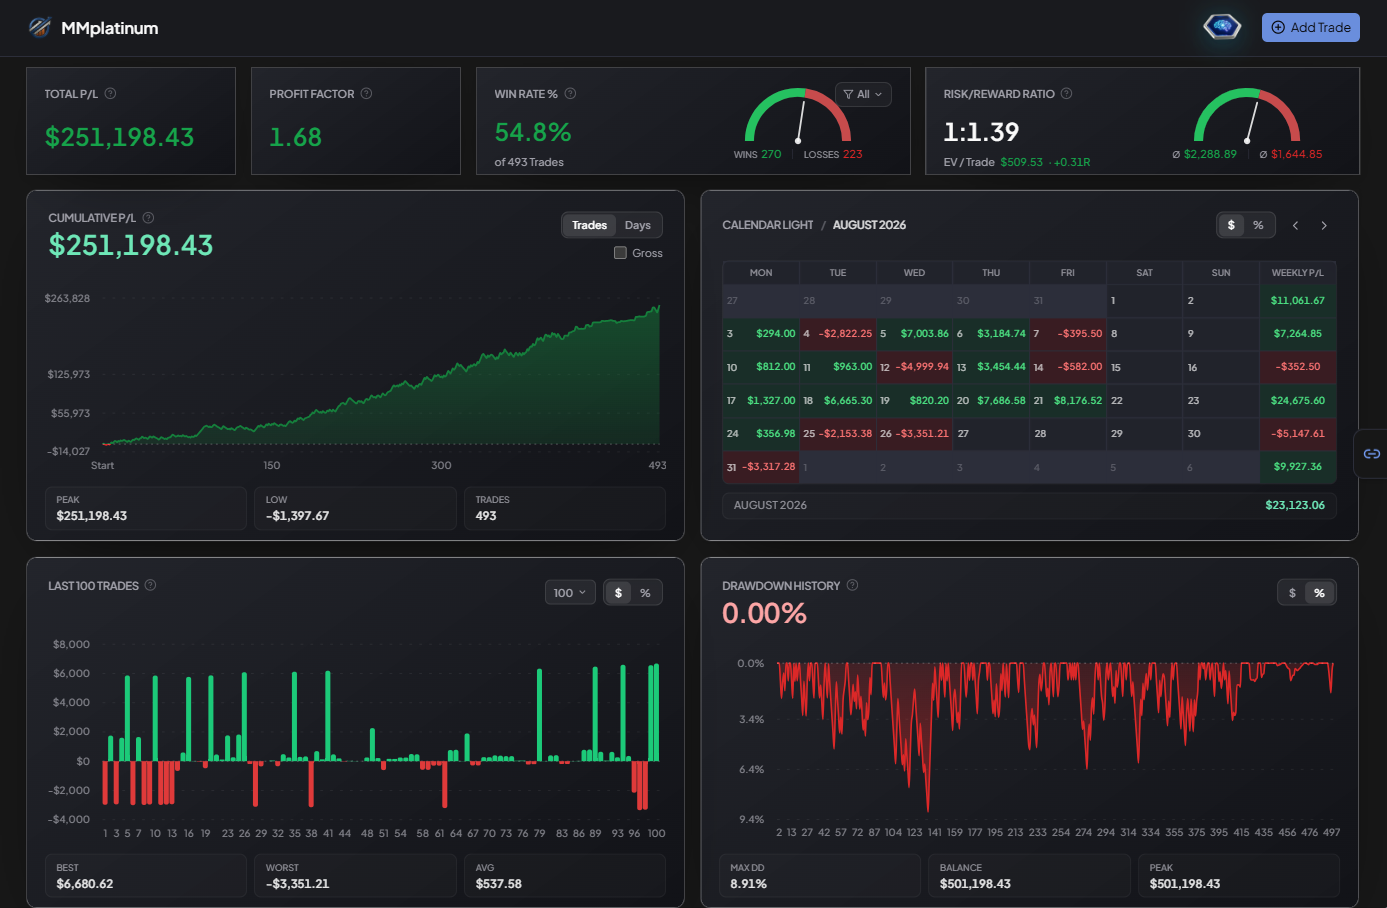Click the monthly total $23,123.06
1387x908 pixels.
1295,506
